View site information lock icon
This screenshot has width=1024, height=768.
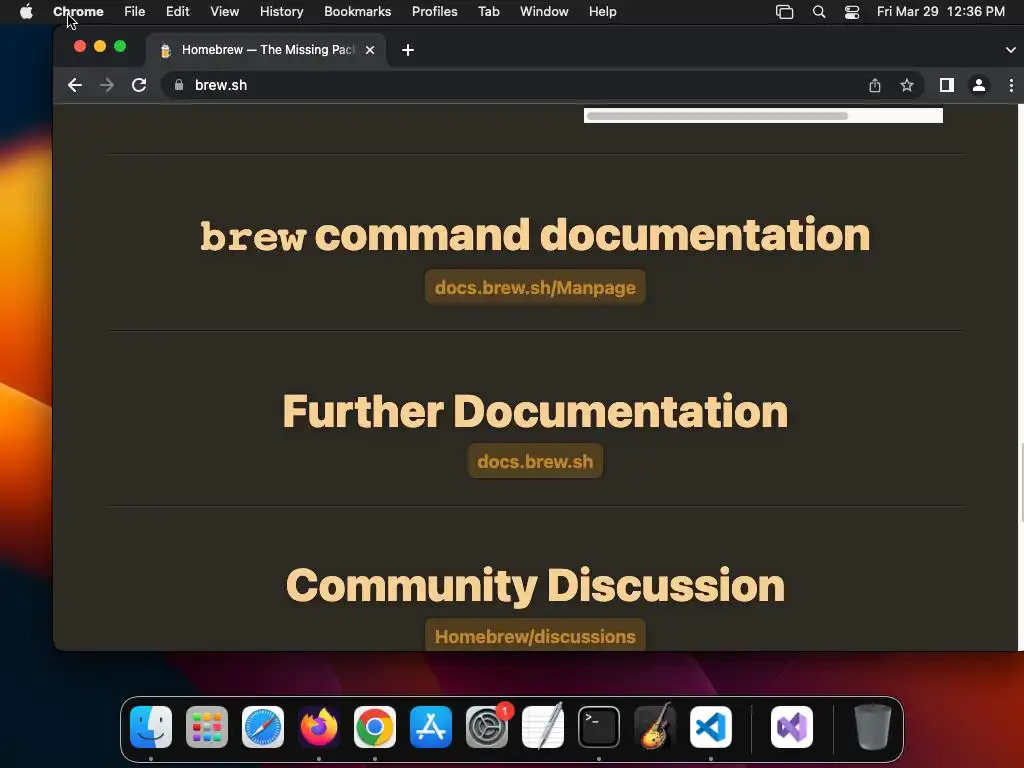coord(179,85)
